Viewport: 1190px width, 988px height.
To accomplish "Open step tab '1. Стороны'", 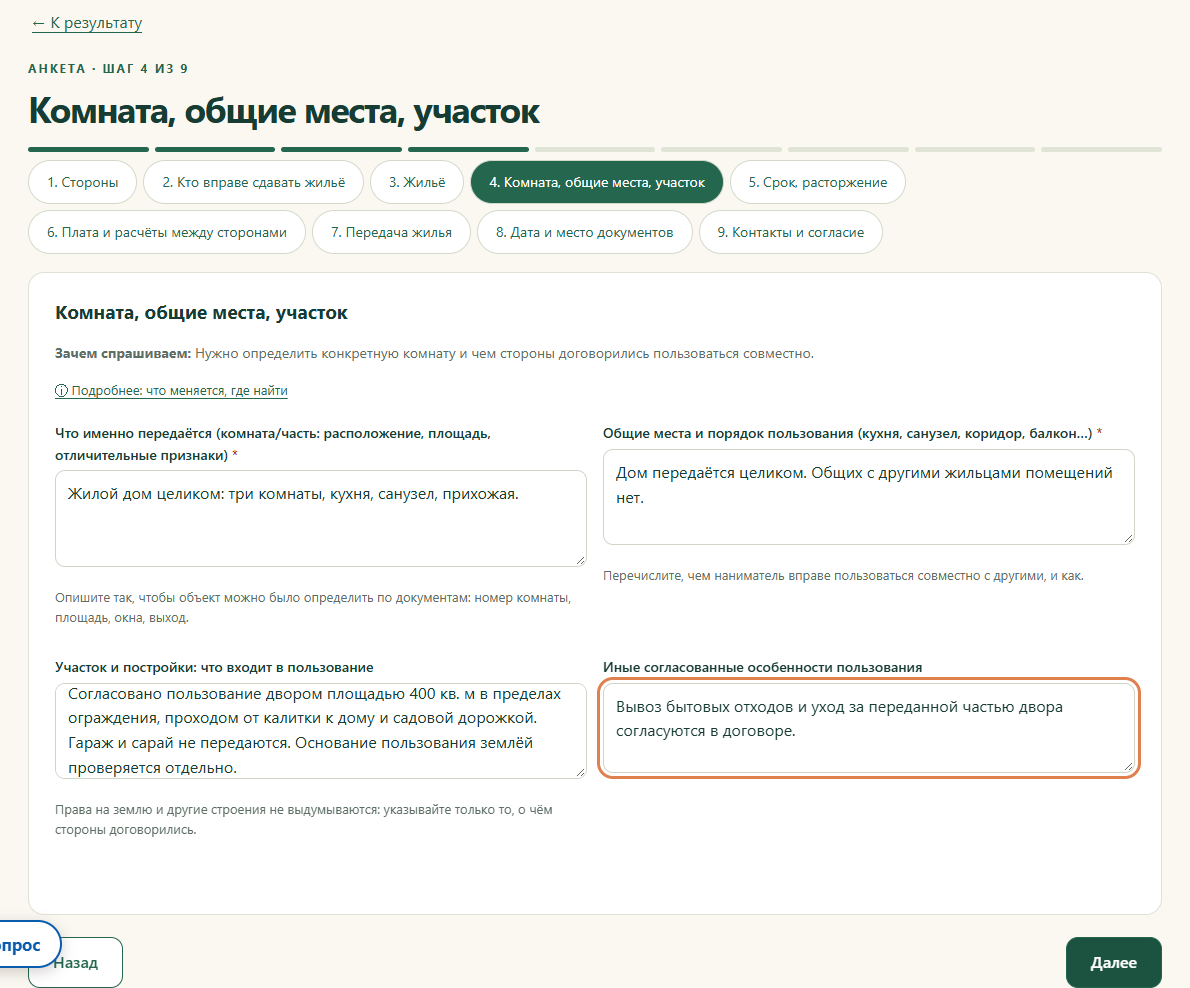I will (x=83, y=182).
